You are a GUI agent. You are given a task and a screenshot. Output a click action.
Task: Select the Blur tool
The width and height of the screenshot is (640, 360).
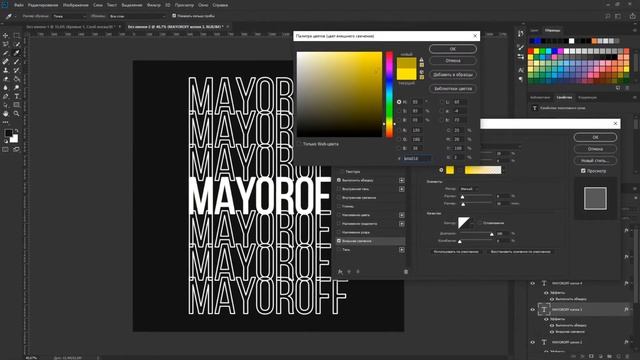tap(5, 87)
